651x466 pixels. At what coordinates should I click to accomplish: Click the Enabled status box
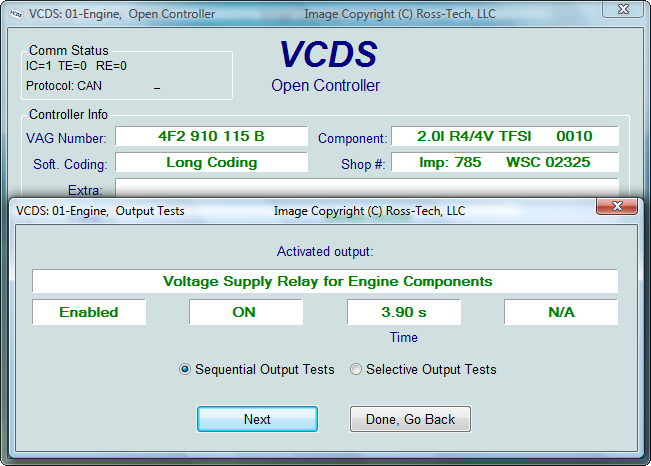(x=89, y=312)
